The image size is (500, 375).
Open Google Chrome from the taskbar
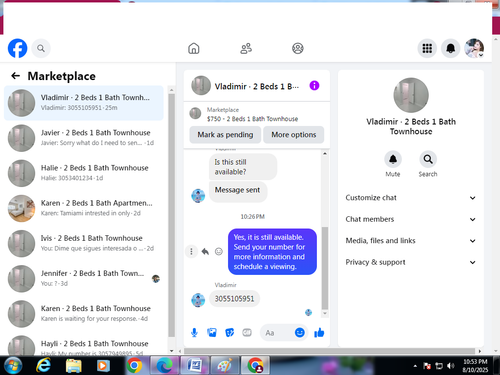pos(134,366)
